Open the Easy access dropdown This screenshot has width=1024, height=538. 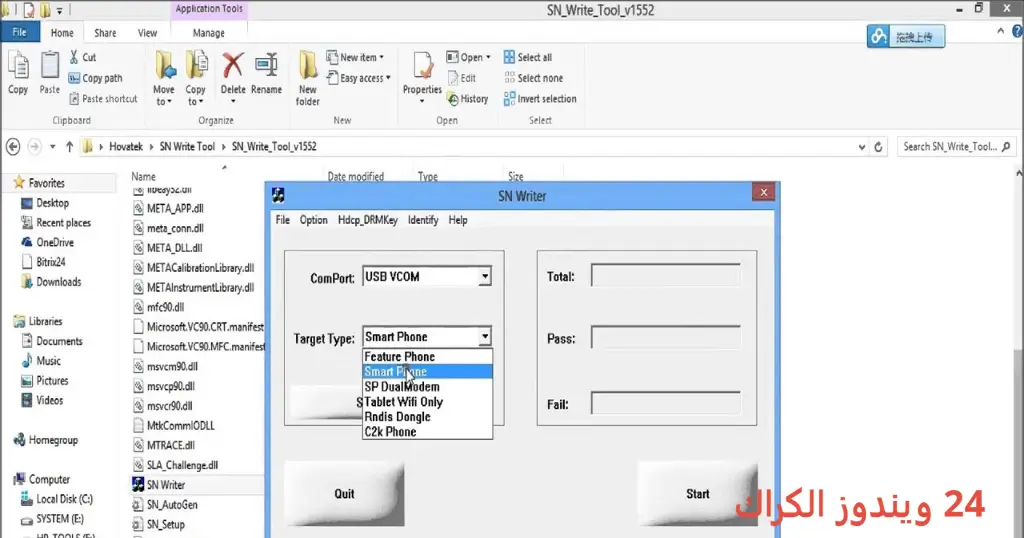click(359, 78)
